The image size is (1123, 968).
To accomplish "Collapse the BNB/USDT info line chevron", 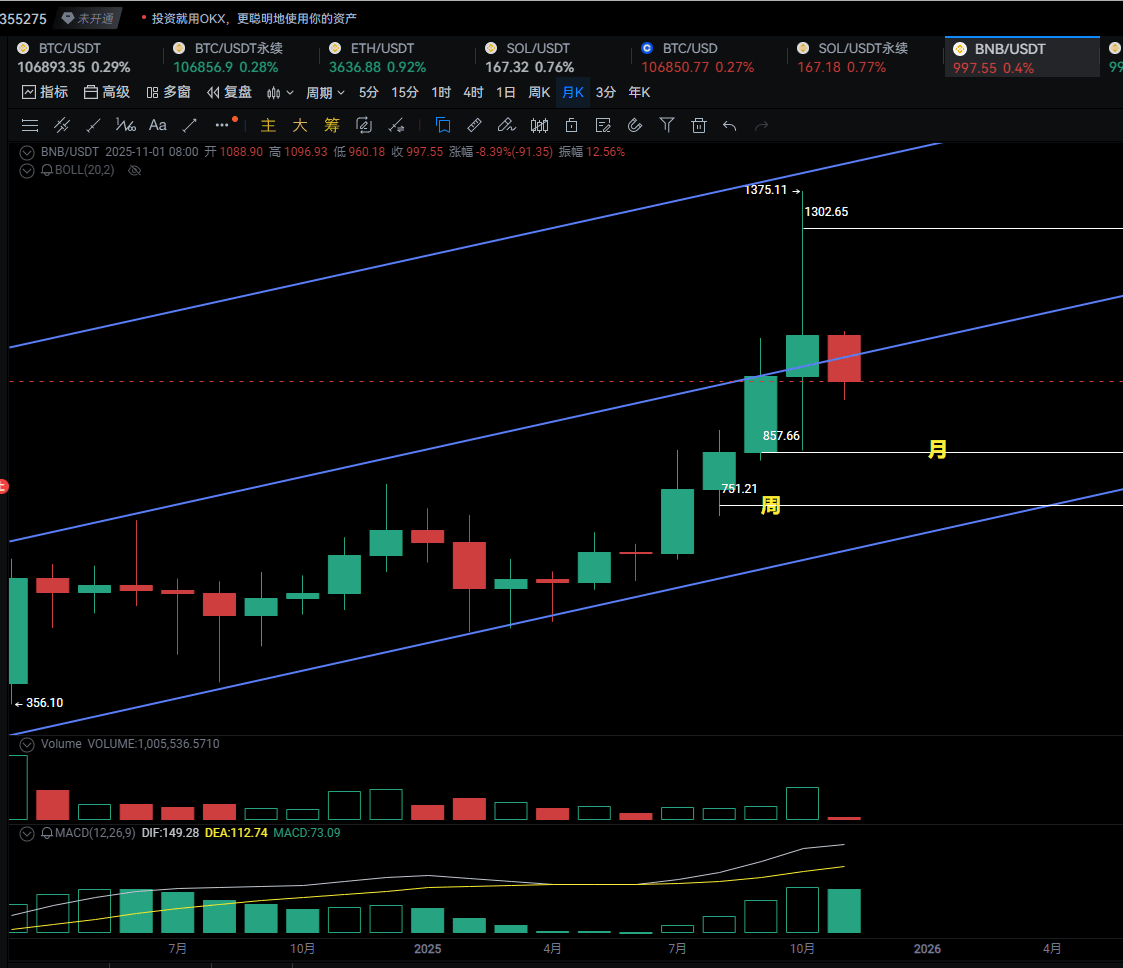I will (x=27, y=152).
